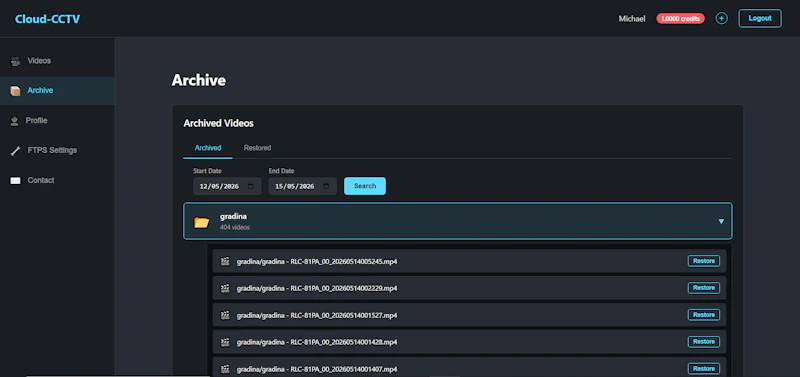Click the '404 videos' count text
This screenshot has height=377, width=800.
235,228
